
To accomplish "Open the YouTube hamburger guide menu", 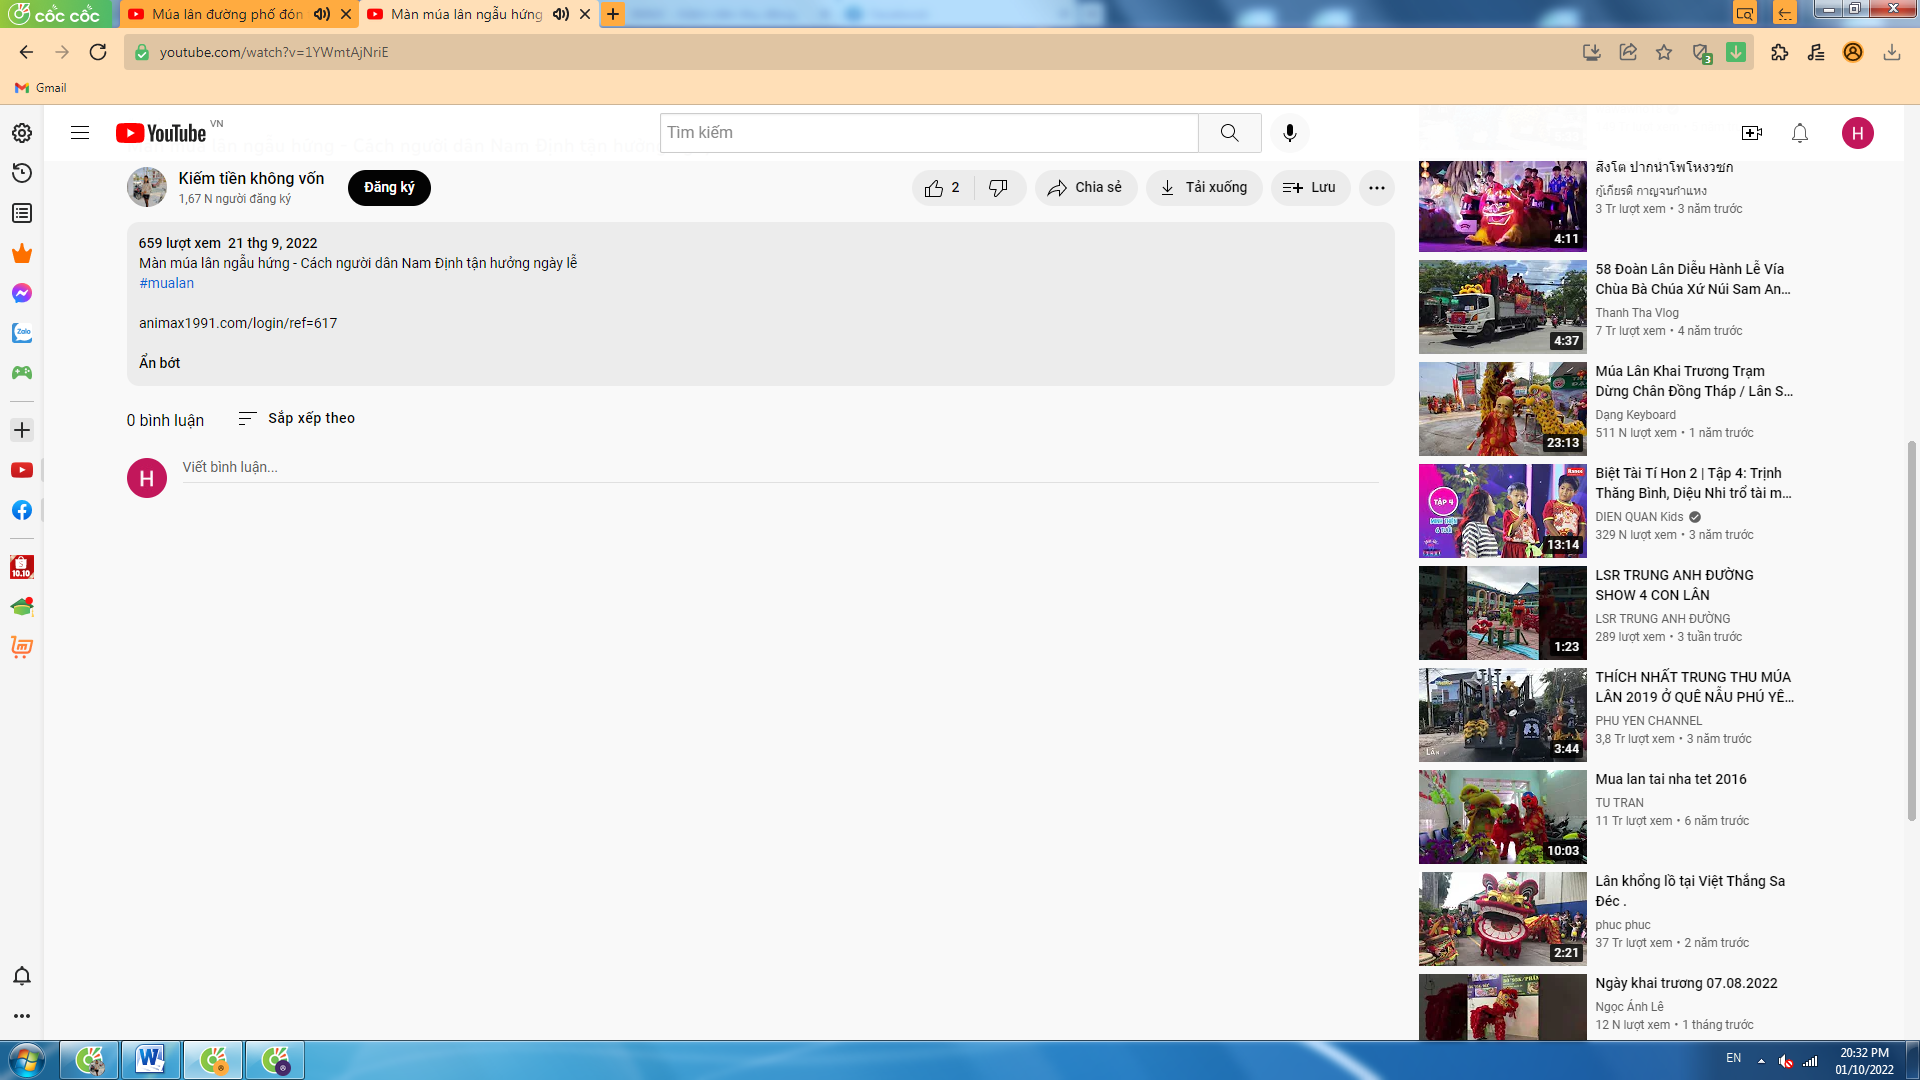I will 80,133.
